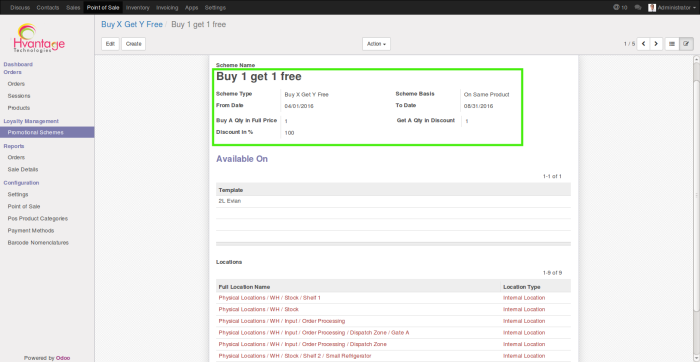This screenshot has height=362, width=700.
Task: Sort by Location Type column header
Action: tap(521, 287)
